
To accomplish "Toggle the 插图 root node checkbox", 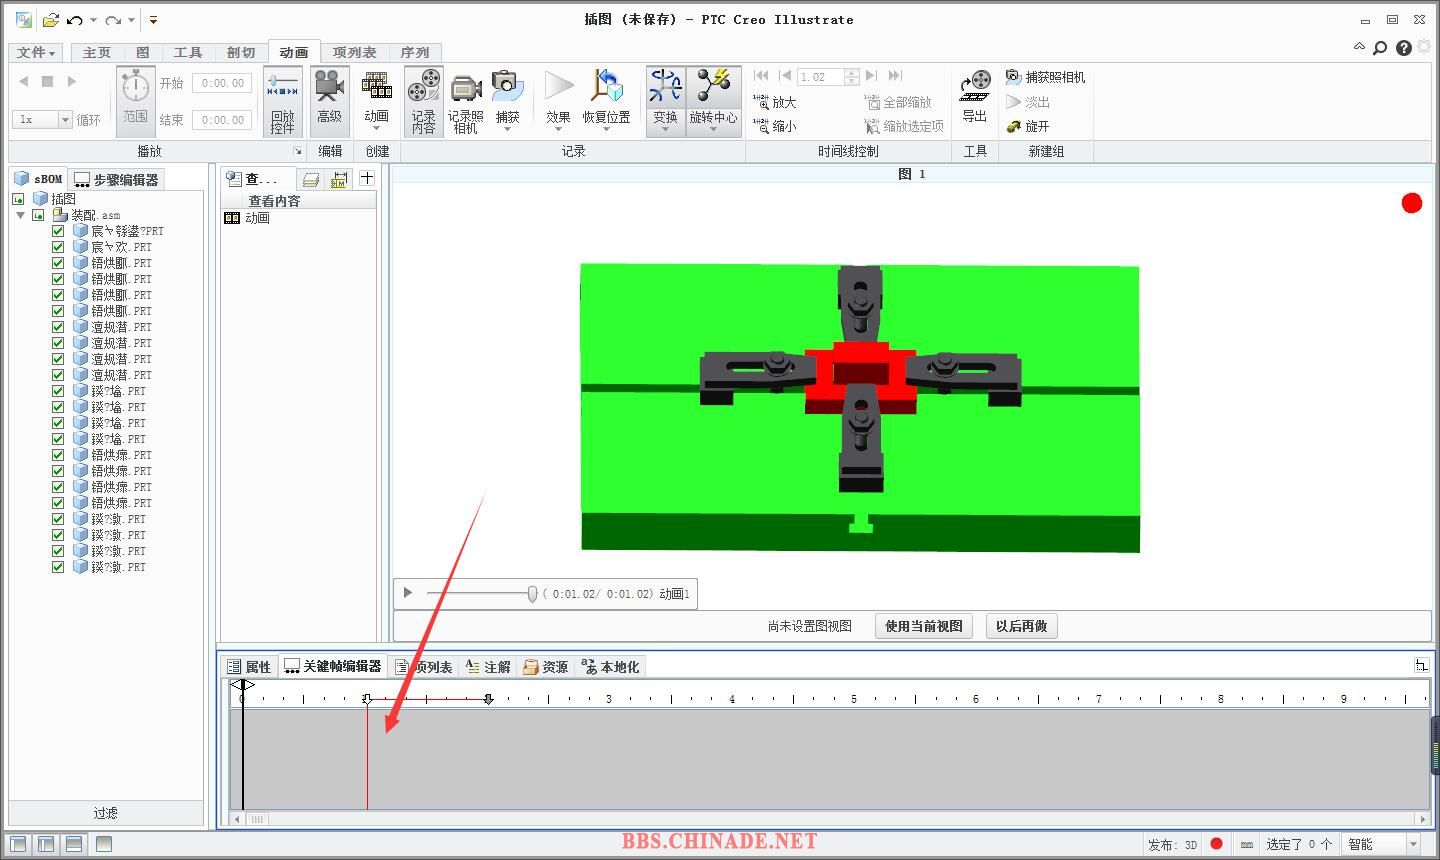I will (x=18, y=199).
